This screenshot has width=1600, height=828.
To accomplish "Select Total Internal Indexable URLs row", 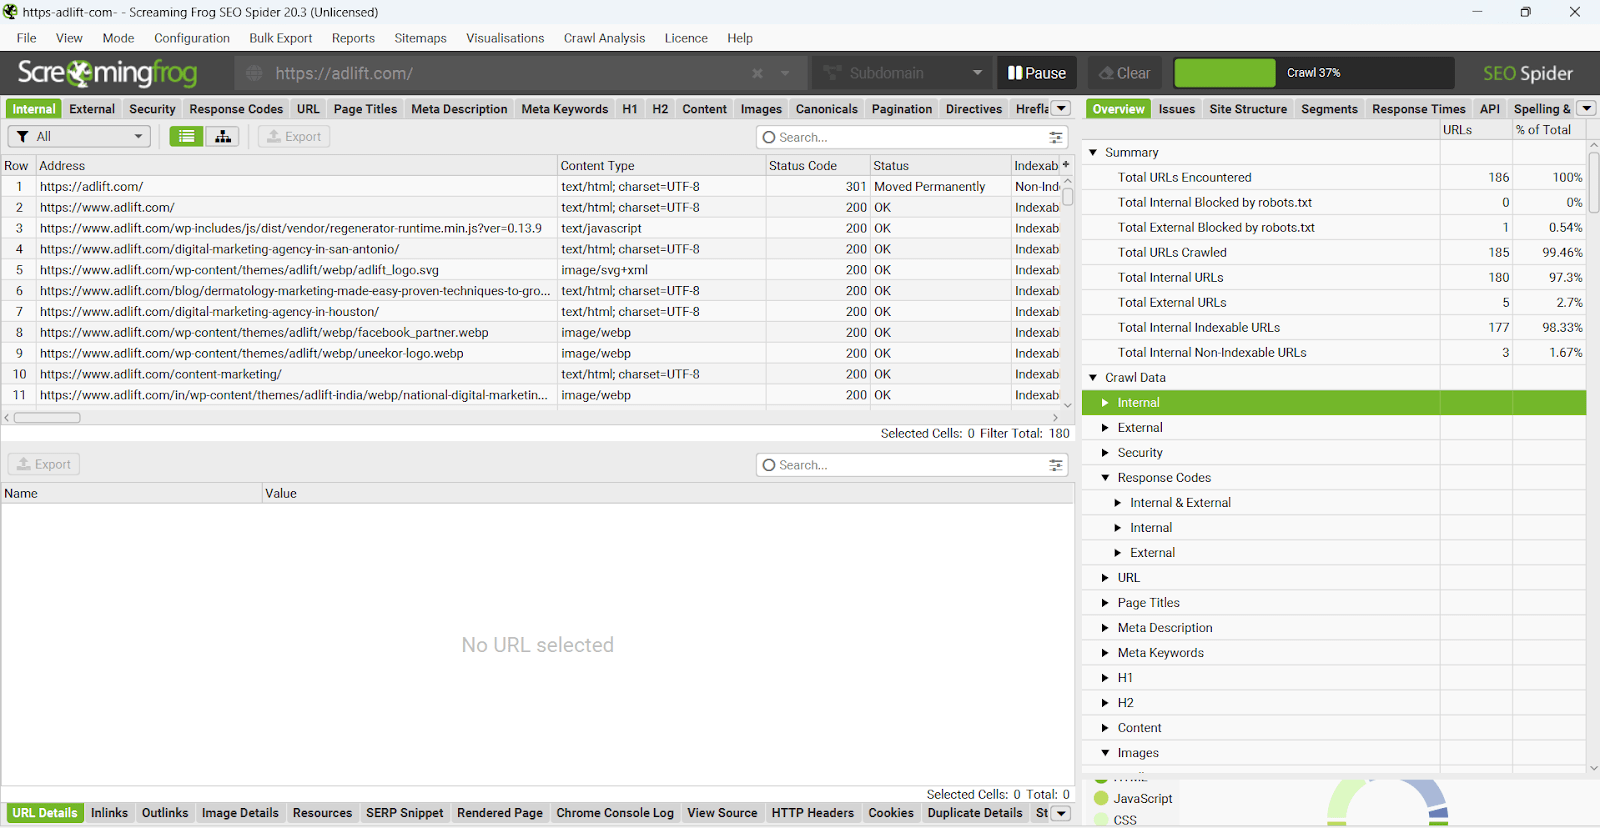I will coord(1334,327).
